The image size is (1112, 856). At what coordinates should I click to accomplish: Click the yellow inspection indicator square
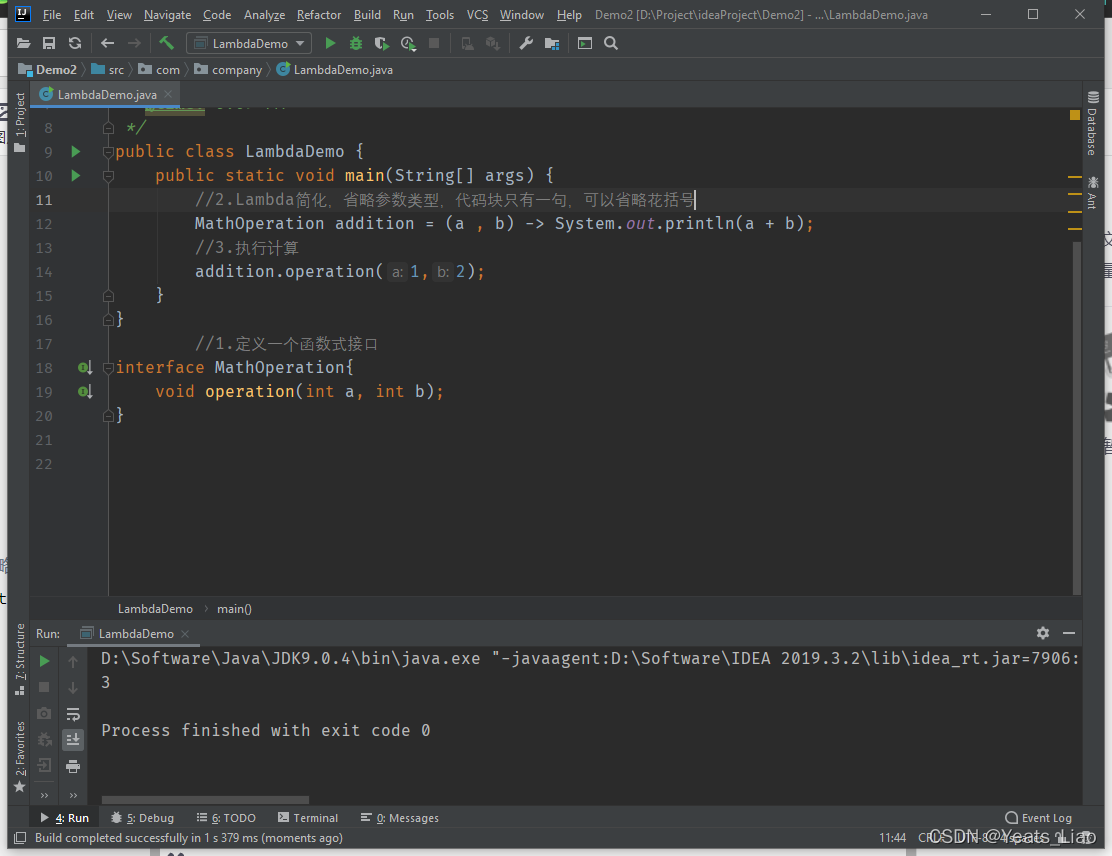(x=1074, y=115)
